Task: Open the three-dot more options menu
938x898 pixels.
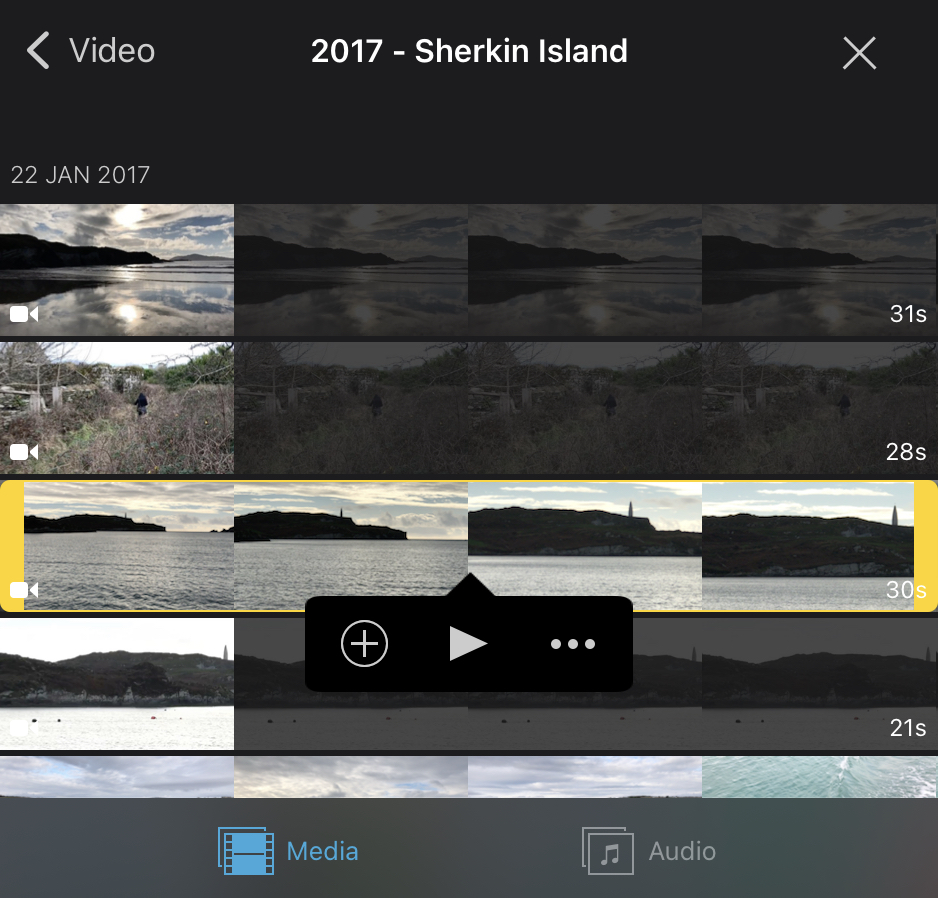Action: click(572, 644)
